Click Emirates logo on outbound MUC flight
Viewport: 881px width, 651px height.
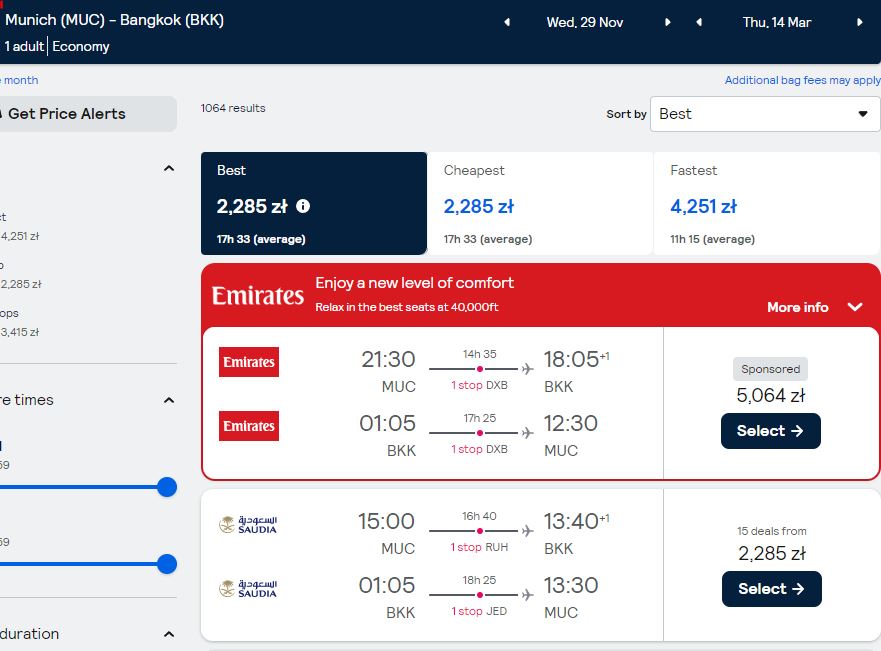point(249,362)
